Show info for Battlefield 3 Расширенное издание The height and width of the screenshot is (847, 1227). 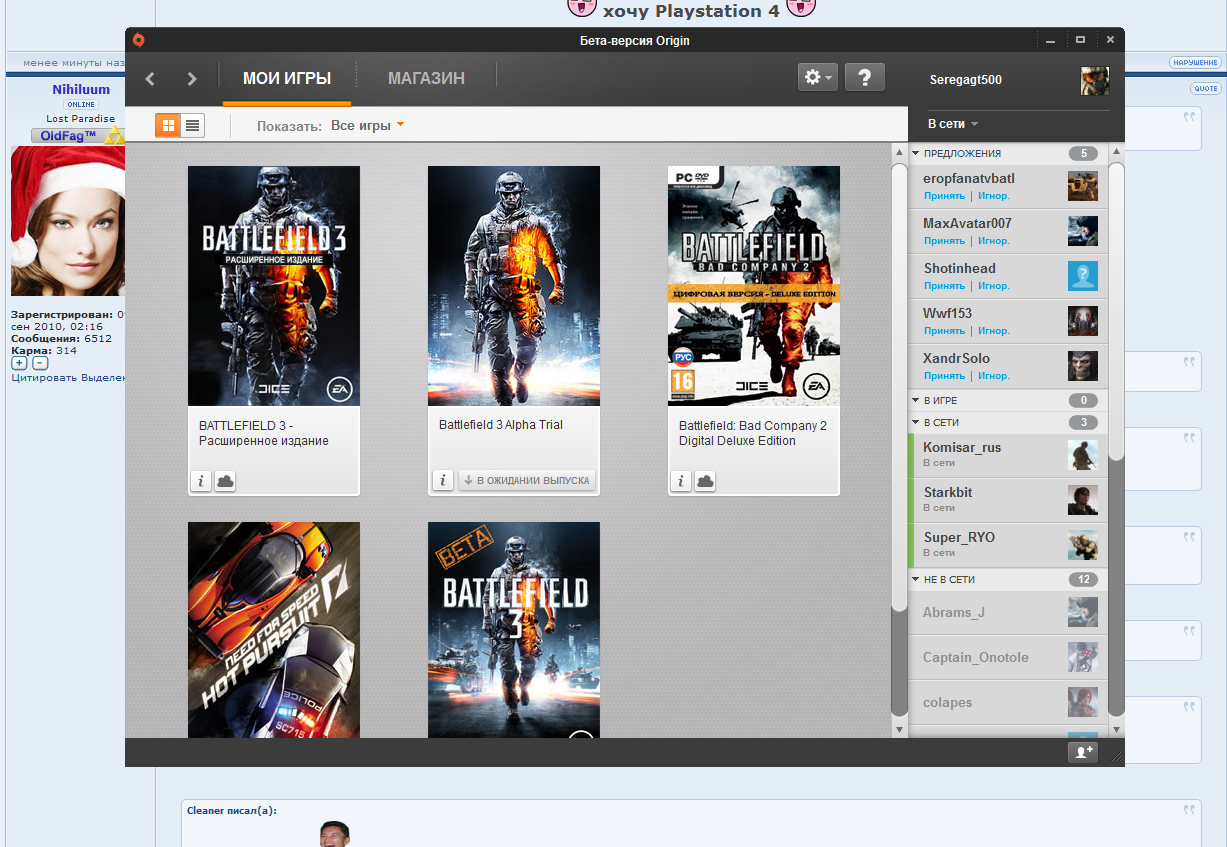coord(201,481)
